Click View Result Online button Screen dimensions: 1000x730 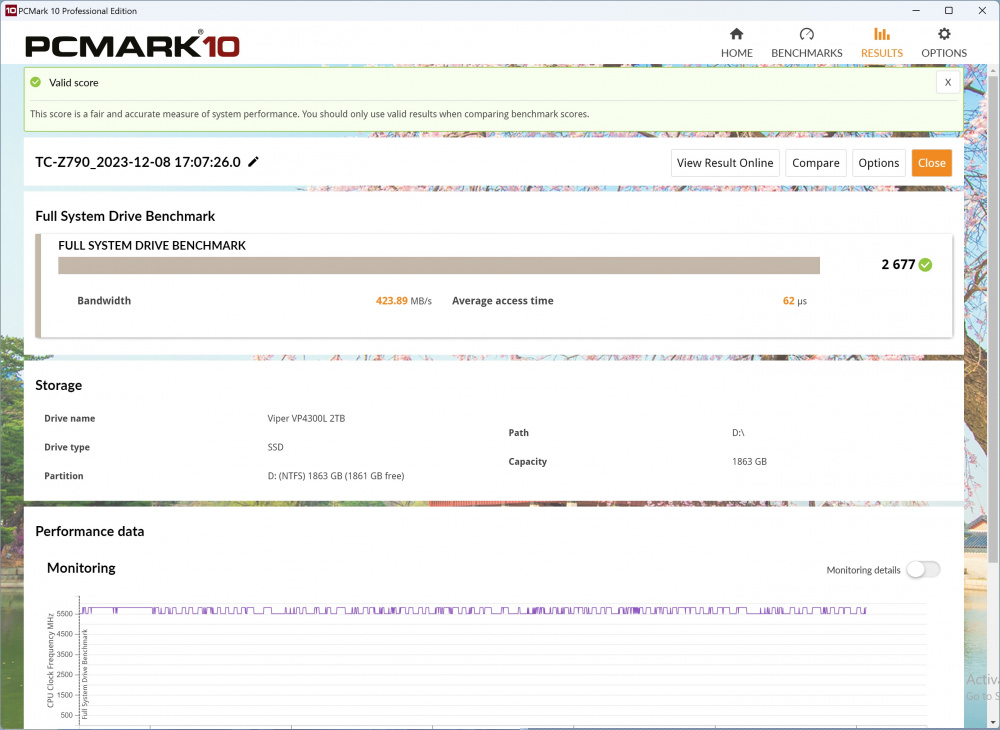point(725,163)
